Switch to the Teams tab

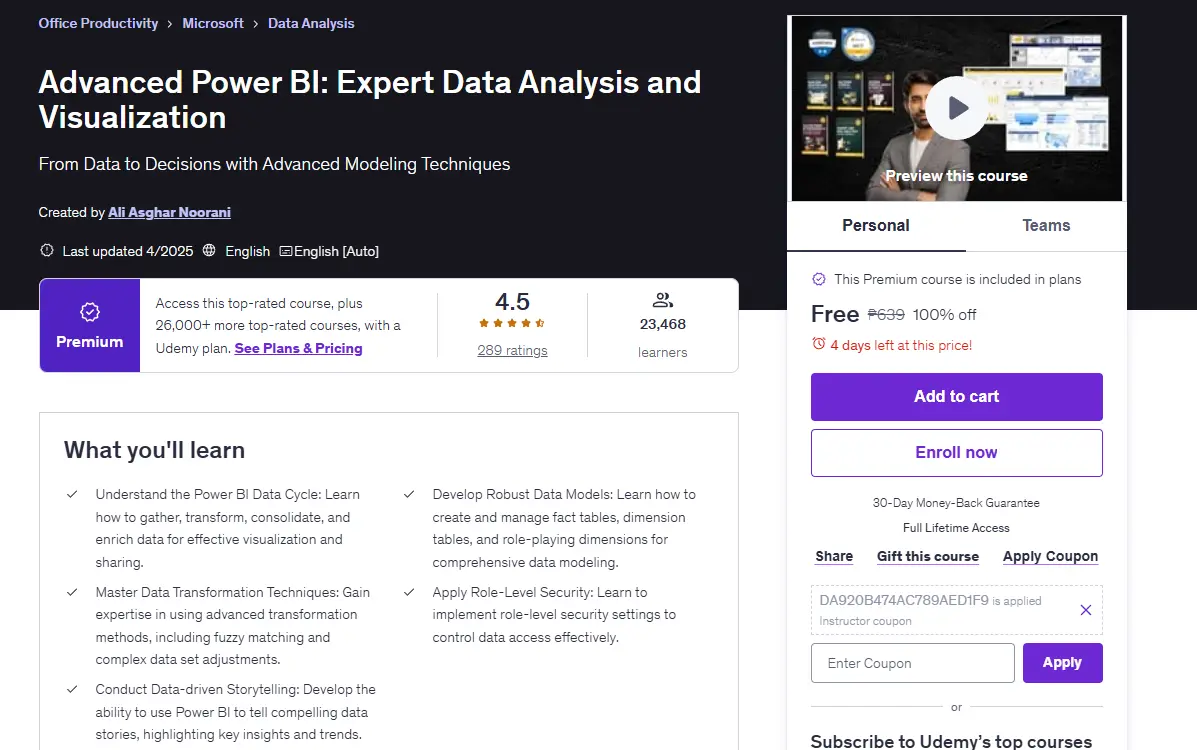(1046, 225)
